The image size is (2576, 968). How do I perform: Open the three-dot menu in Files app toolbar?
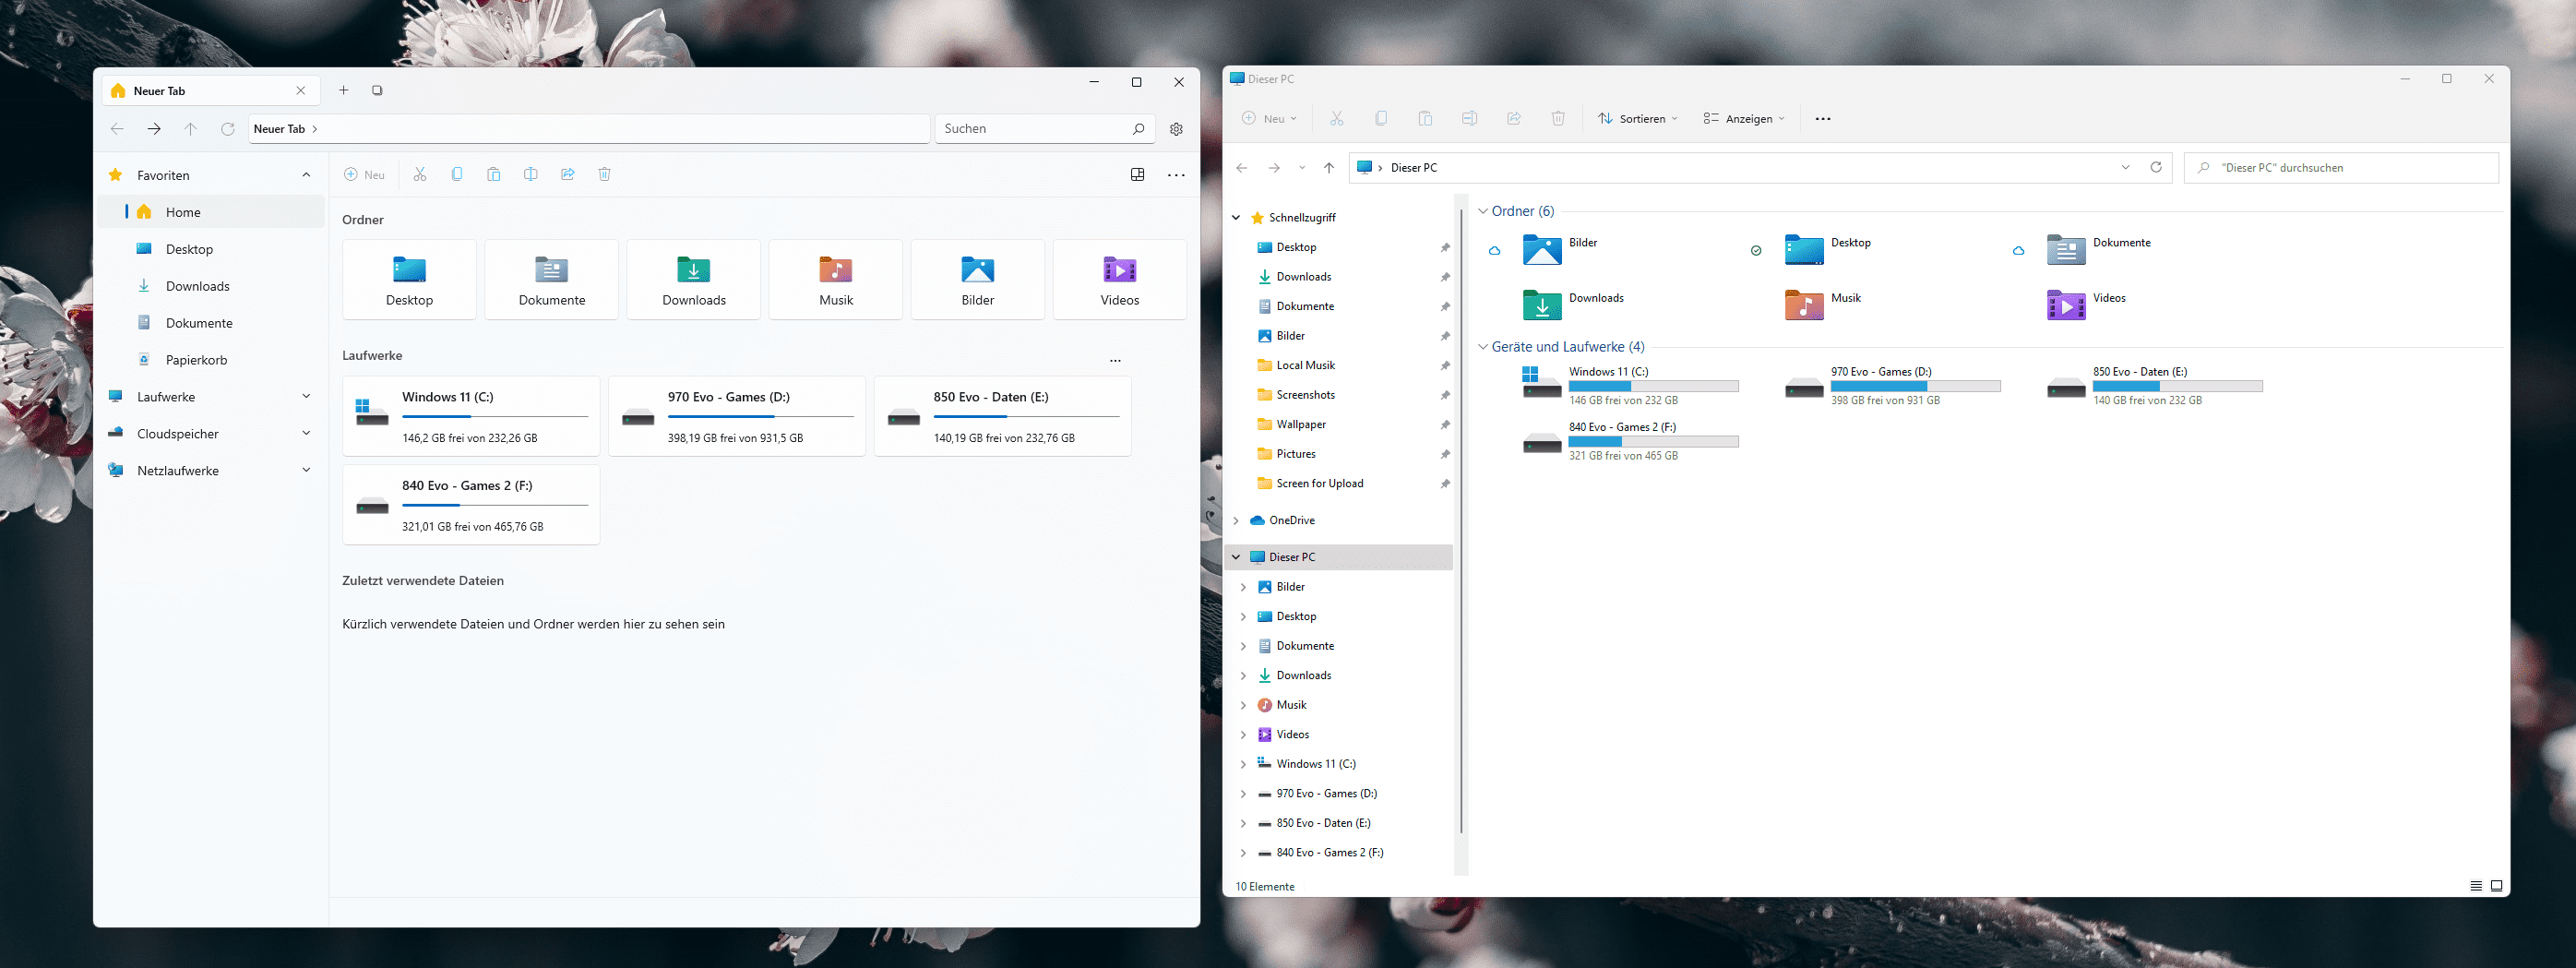[x=1176, y=175]
